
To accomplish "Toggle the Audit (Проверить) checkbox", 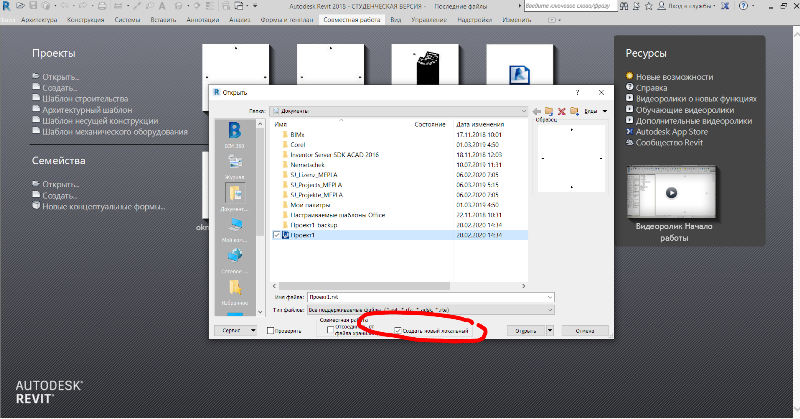I will (271, 331).
